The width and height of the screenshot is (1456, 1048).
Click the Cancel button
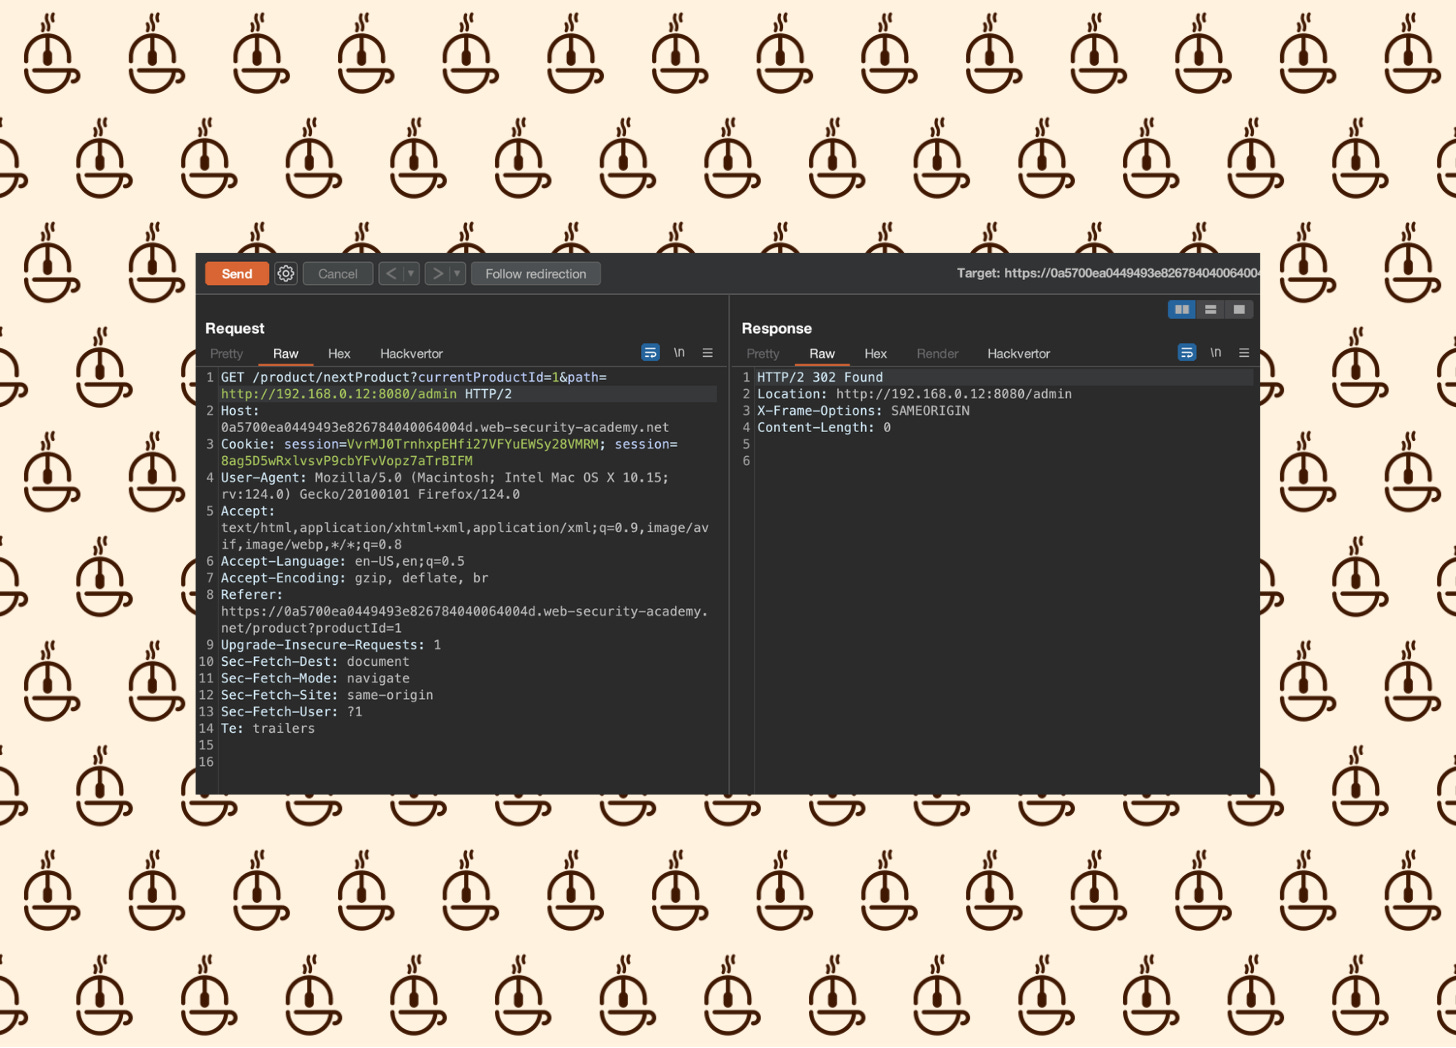coord(338,274)
